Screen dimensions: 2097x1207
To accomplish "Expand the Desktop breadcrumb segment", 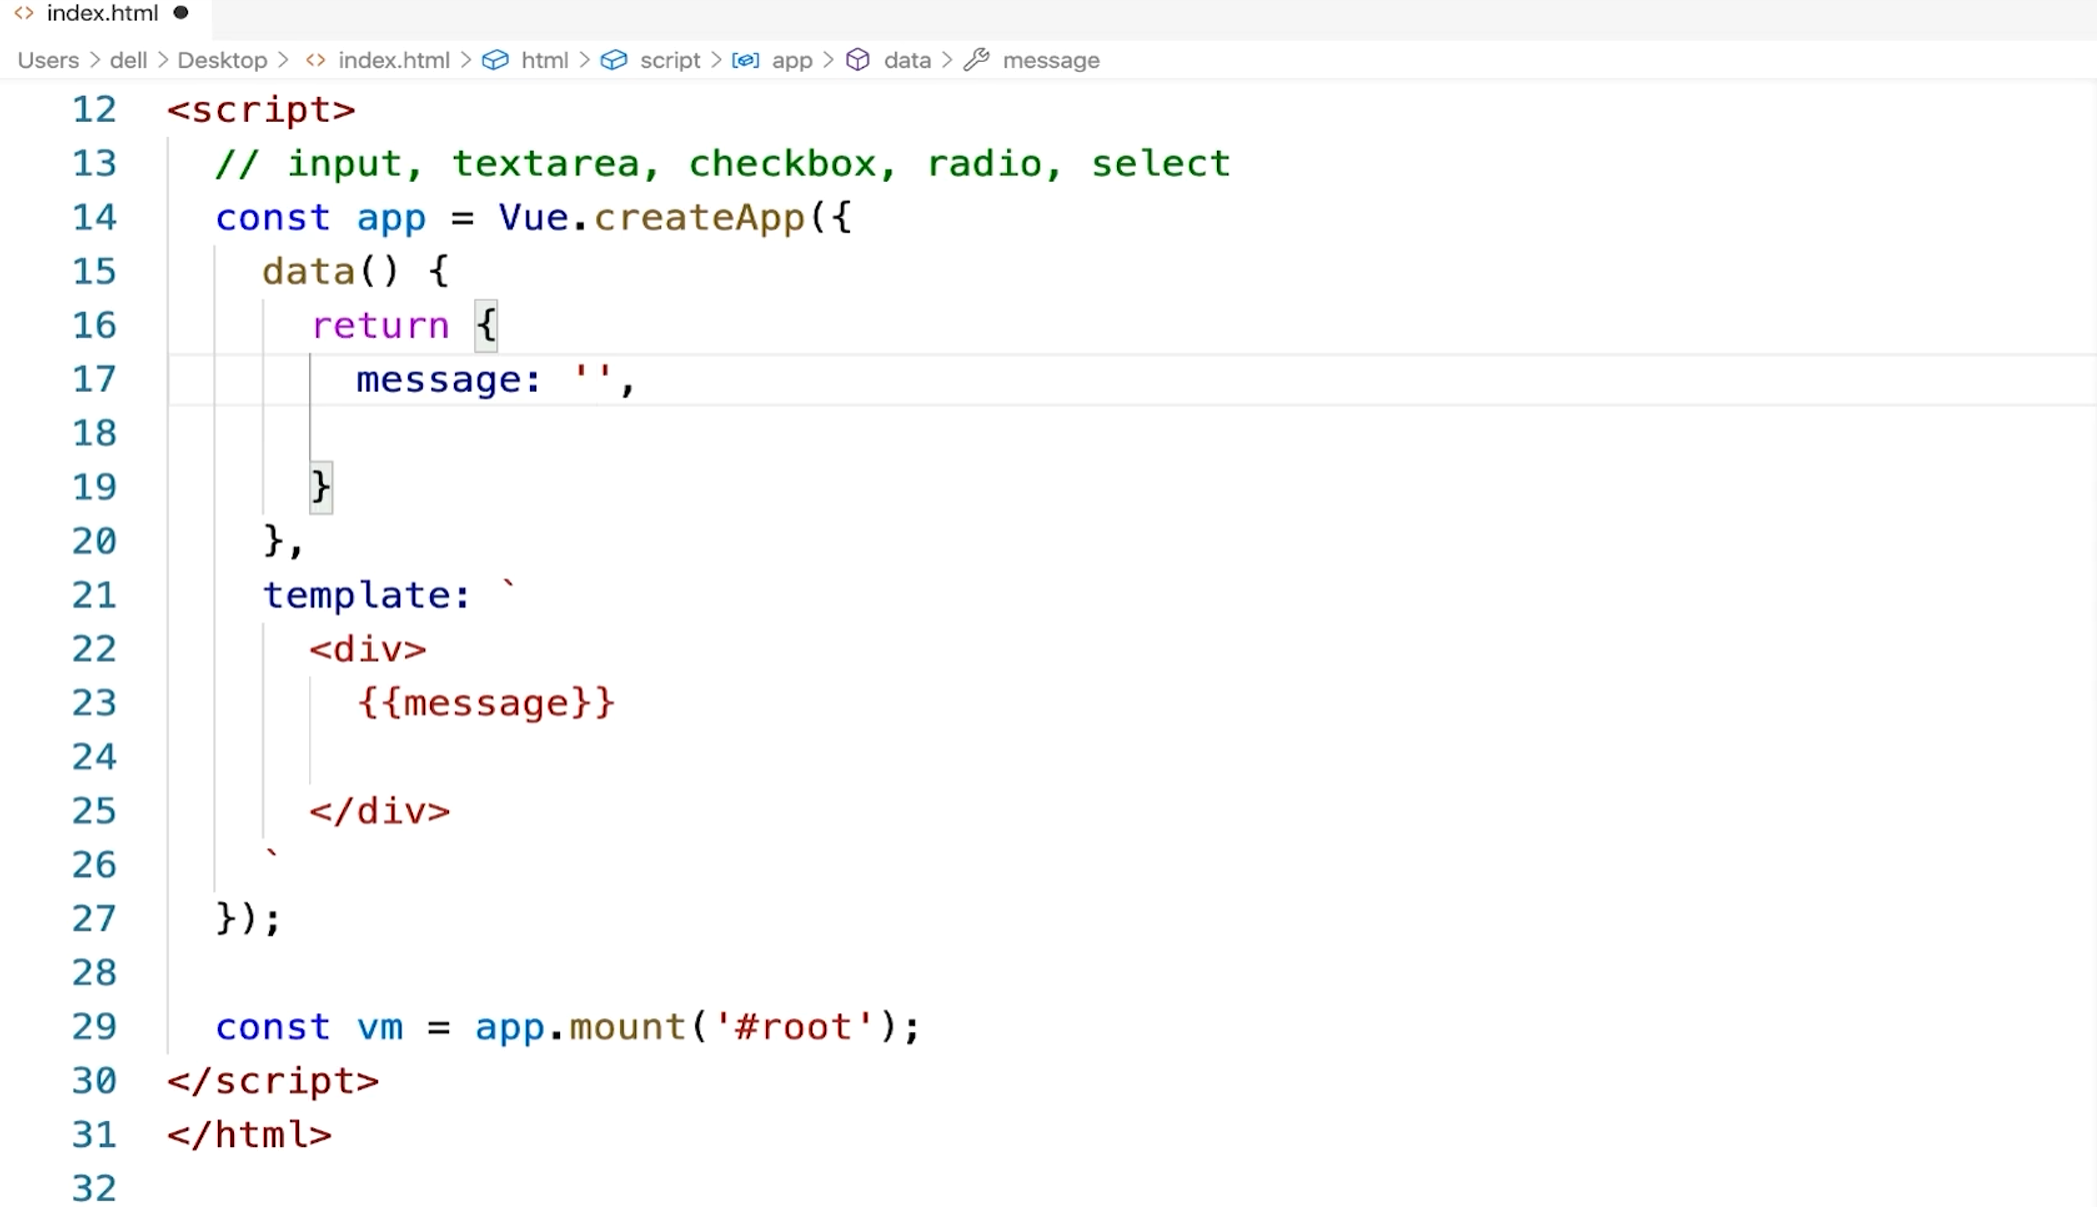I will point(220,60).
